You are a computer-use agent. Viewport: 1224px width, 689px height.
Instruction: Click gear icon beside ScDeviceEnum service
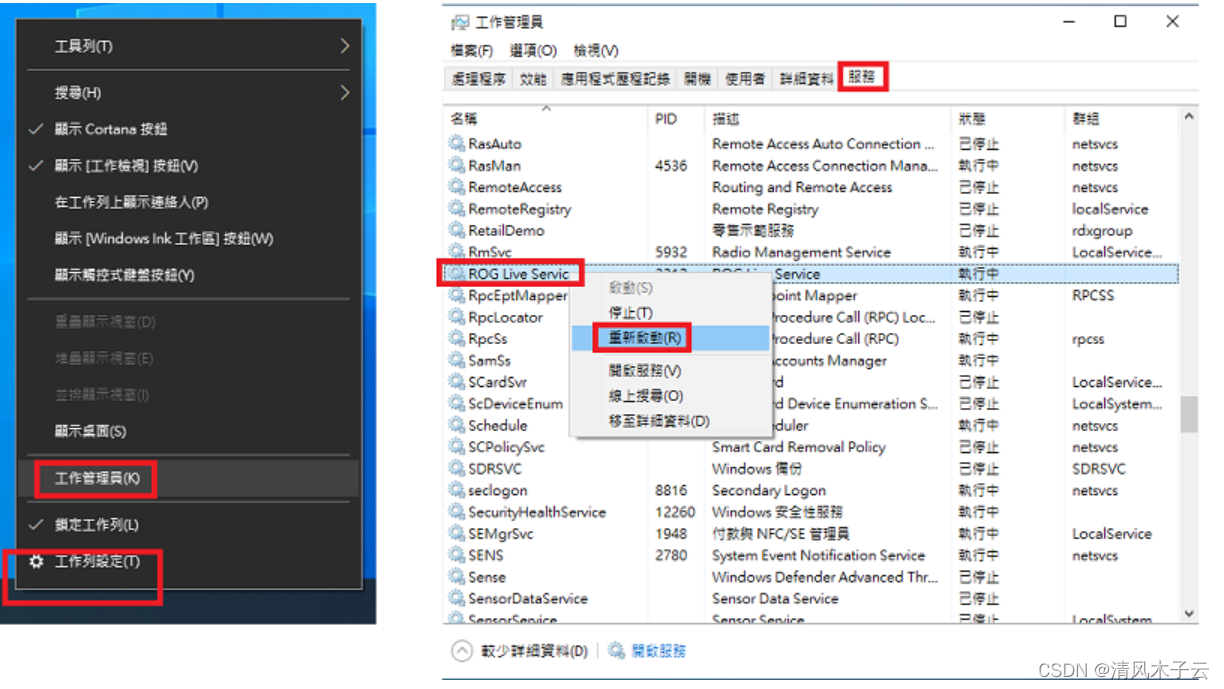[457, 404]
